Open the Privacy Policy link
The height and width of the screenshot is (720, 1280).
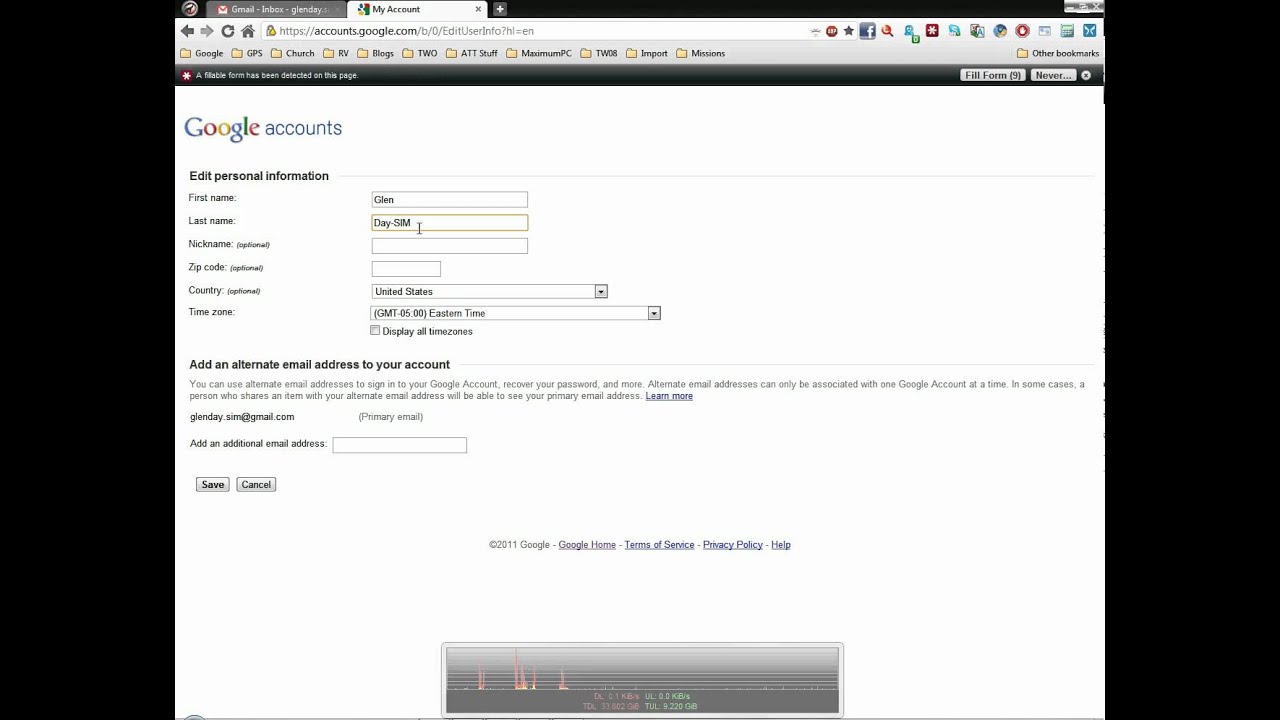click(x=733, y=545)
